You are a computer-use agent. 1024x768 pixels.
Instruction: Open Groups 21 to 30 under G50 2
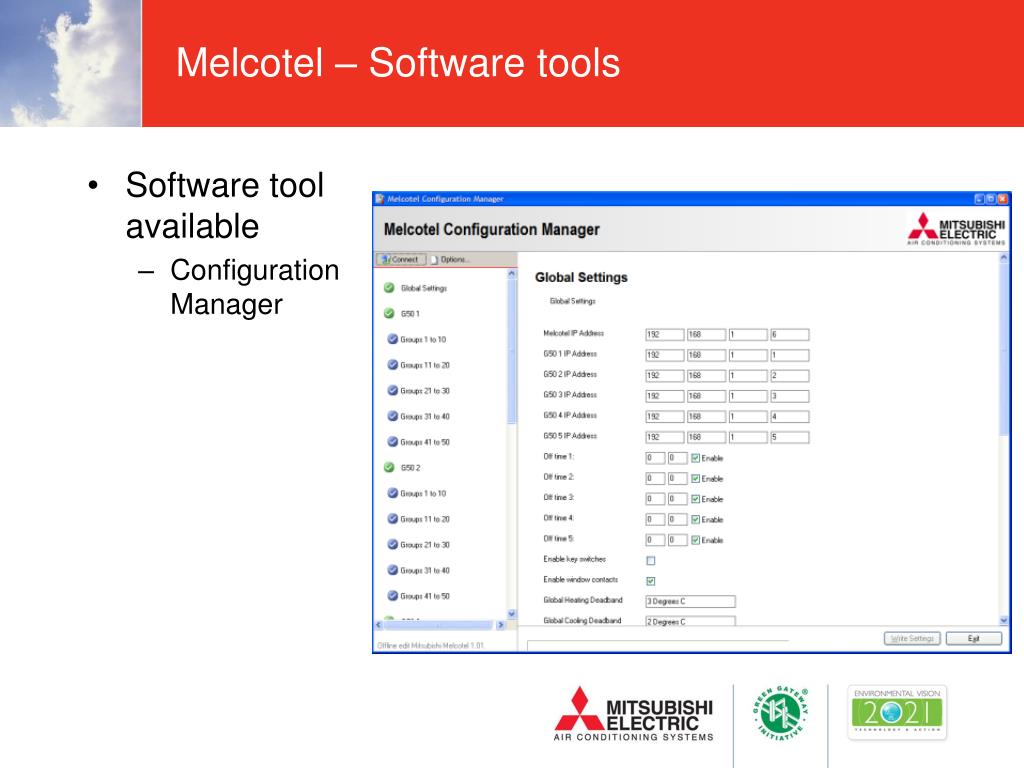pyautogui.click(x=425, y=545)
